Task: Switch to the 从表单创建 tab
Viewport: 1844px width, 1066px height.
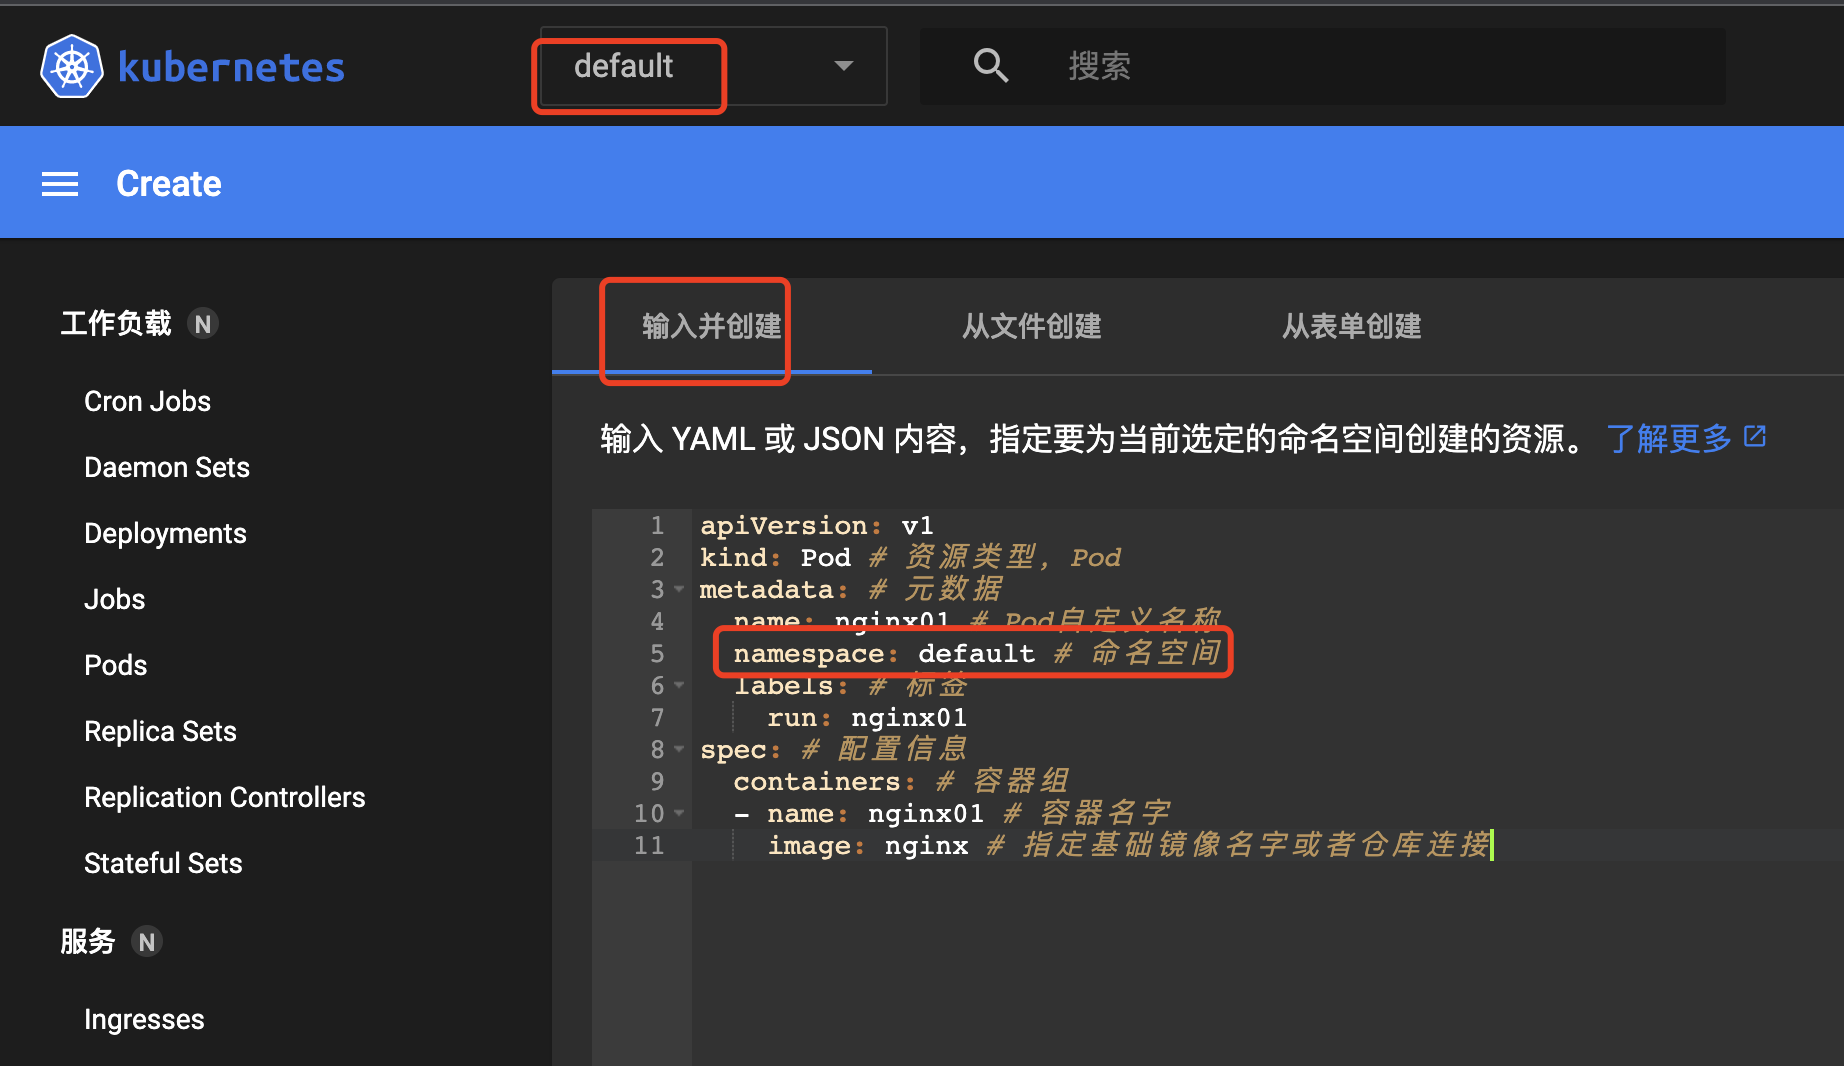Action: (1352, 326)
